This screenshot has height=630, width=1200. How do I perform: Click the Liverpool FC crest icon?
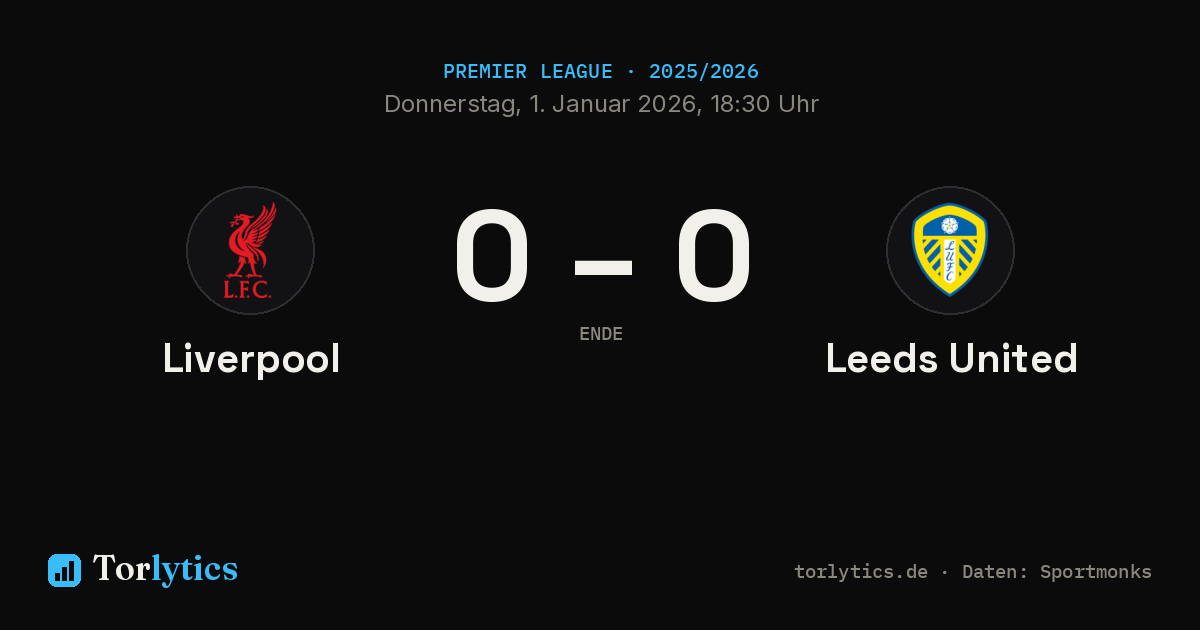(250, 250)
